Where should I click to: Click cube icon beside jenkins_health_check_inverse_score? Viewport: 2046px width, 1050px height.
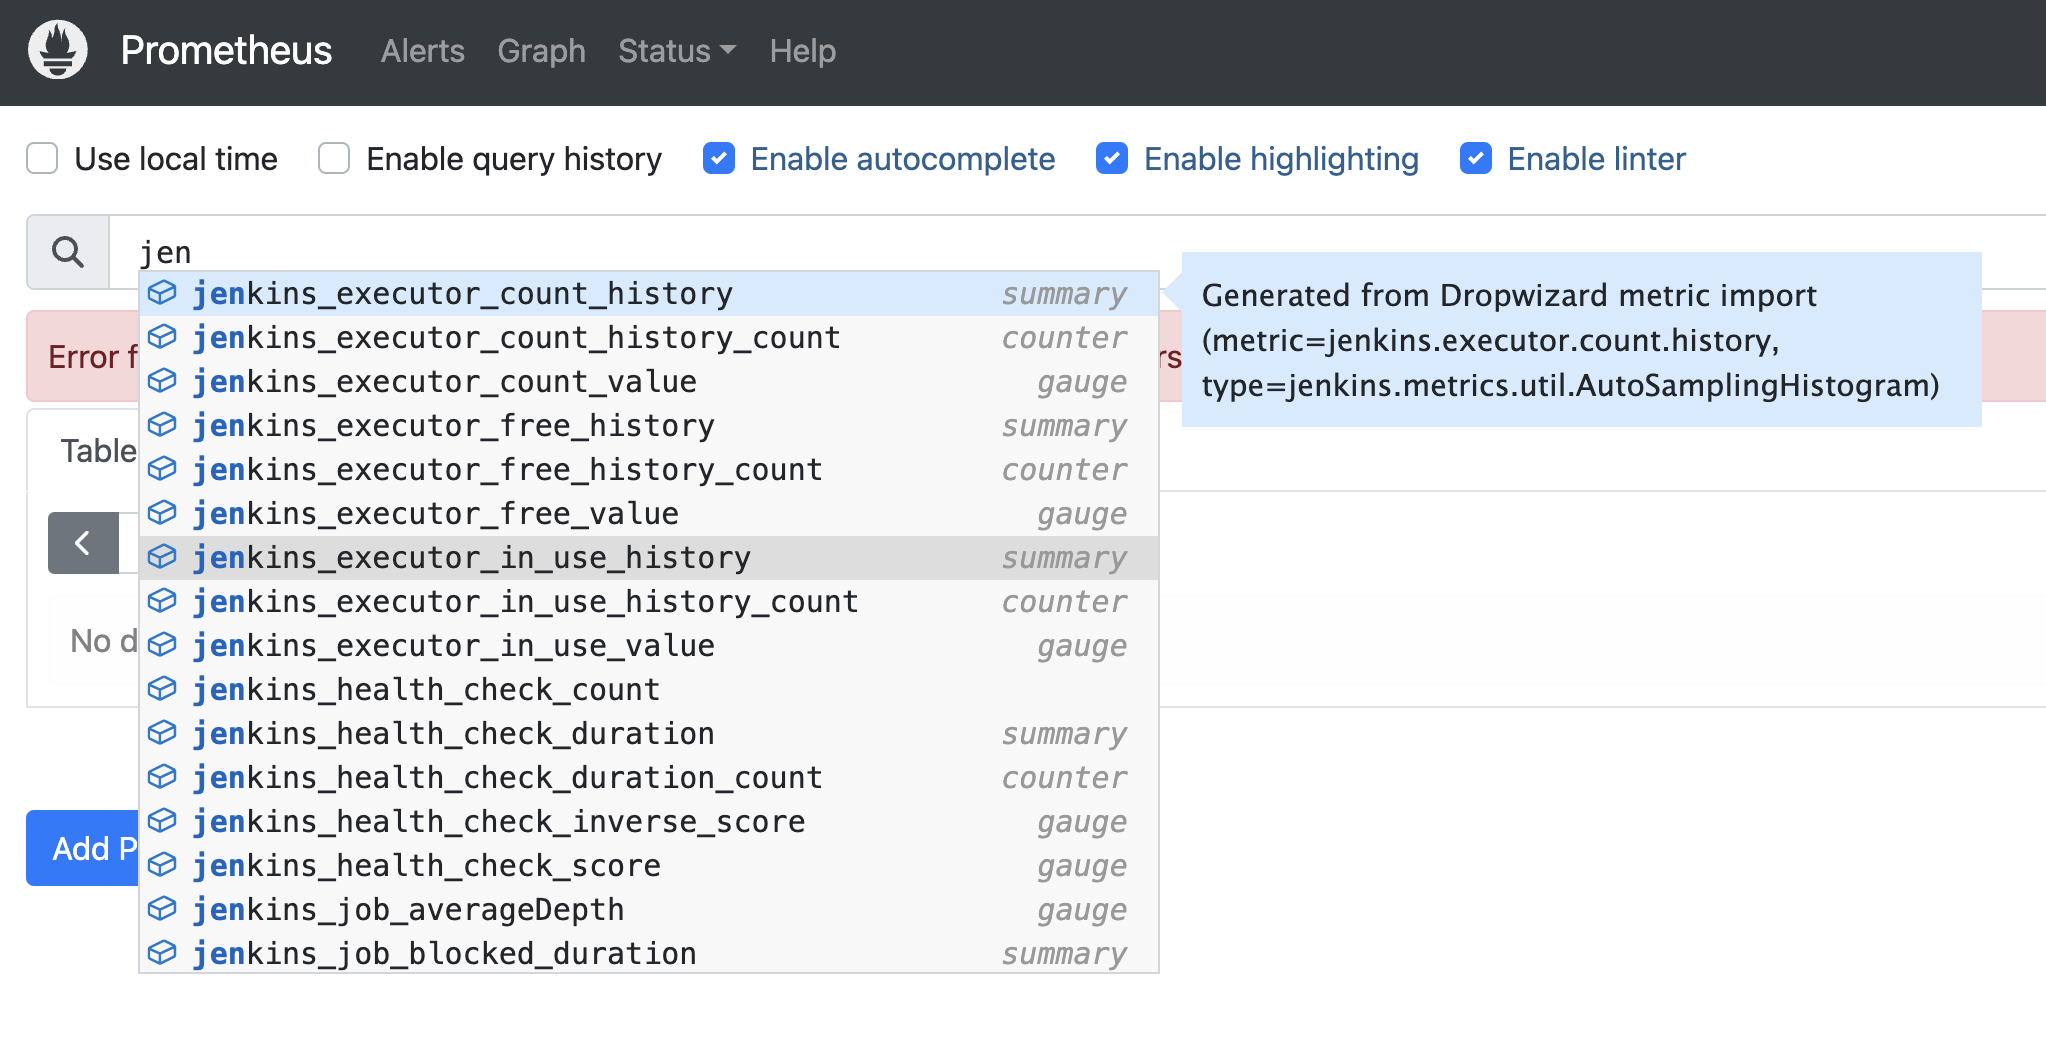coord(162,821)
